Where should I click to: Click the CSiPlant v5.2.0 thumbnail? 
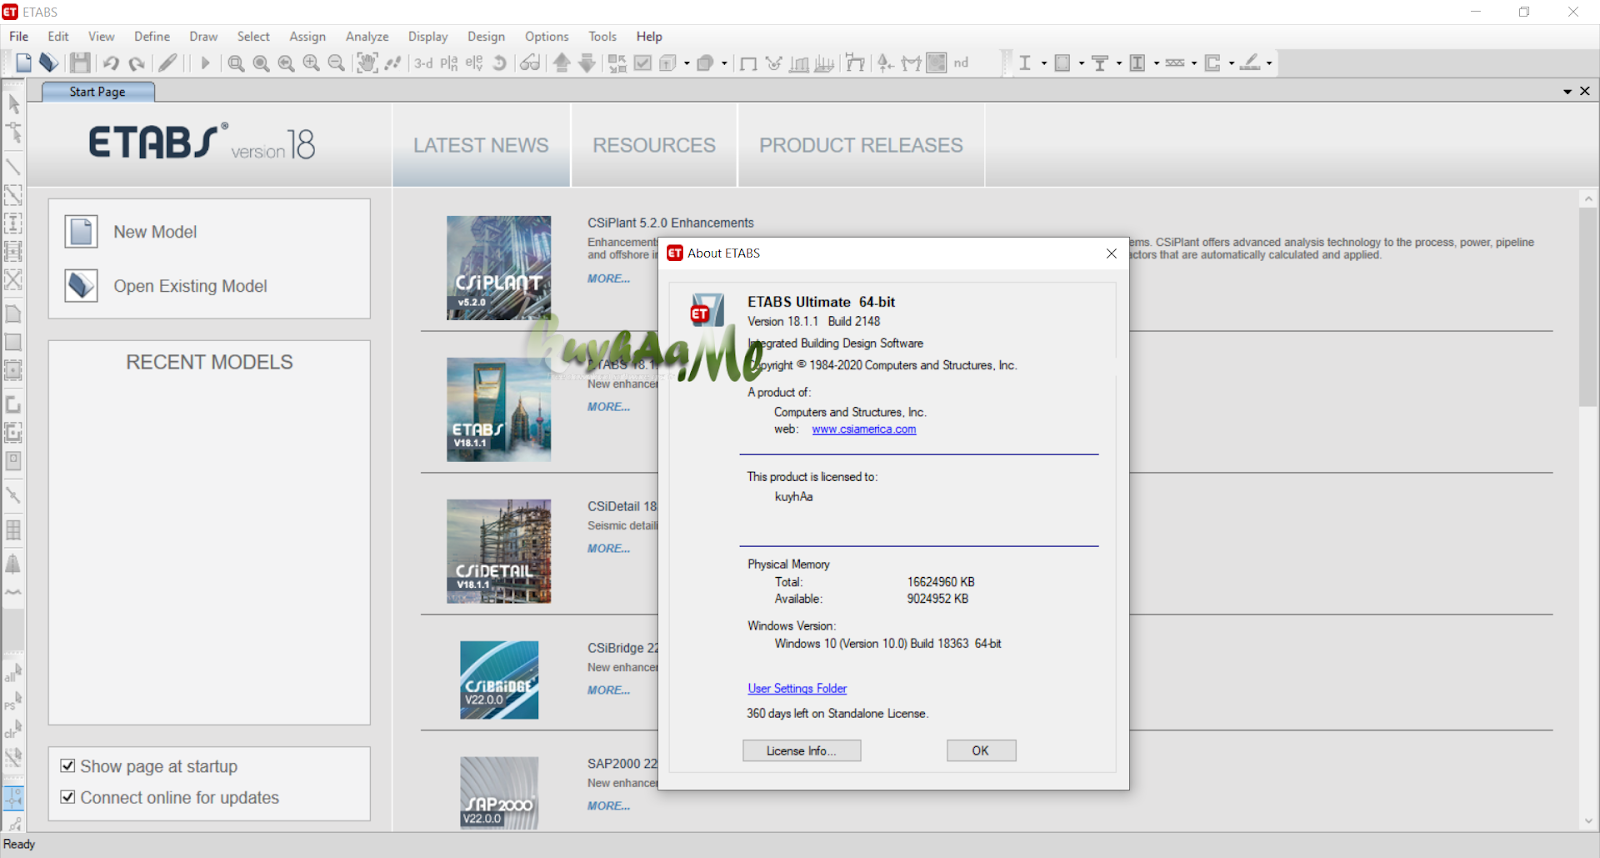click(499, 268)
